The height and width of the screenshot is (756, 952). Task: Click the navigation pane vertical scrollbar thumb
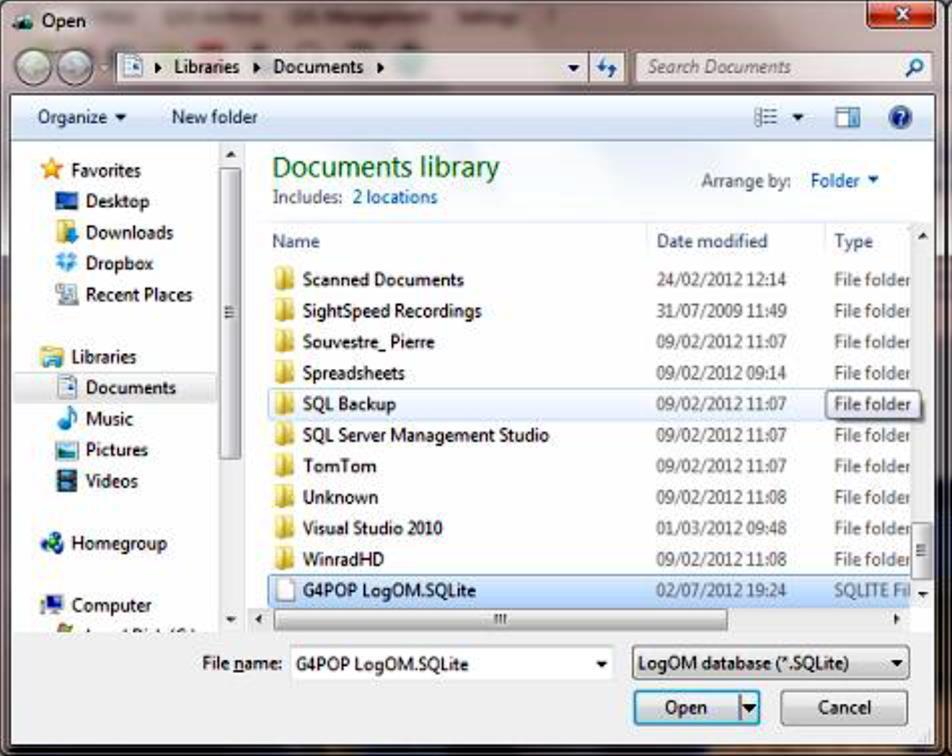point(230,313)
